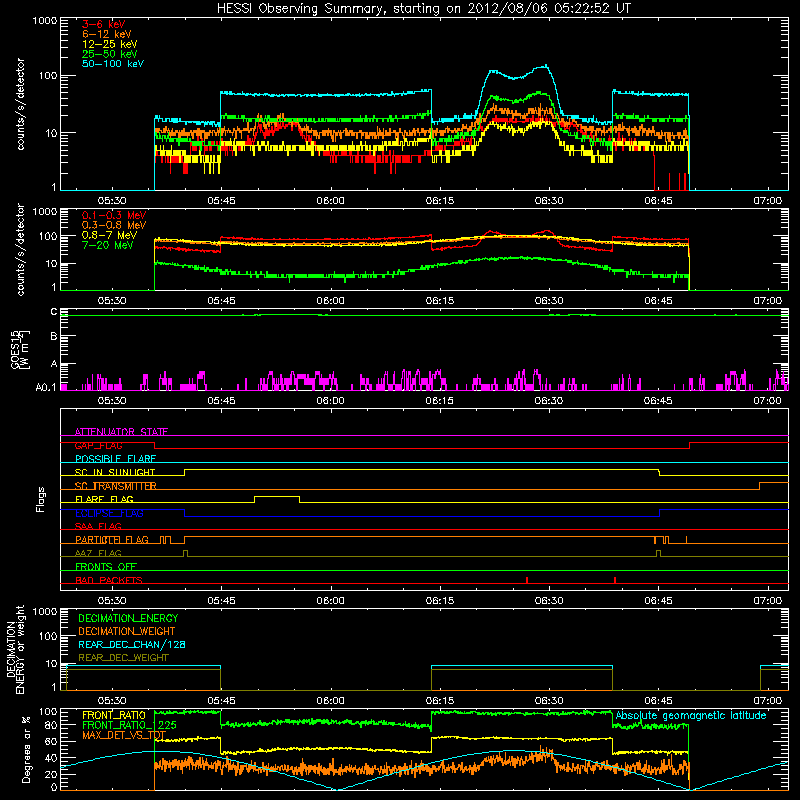Click the DECIMATION_WEIGHT legend label

(127, 631)
